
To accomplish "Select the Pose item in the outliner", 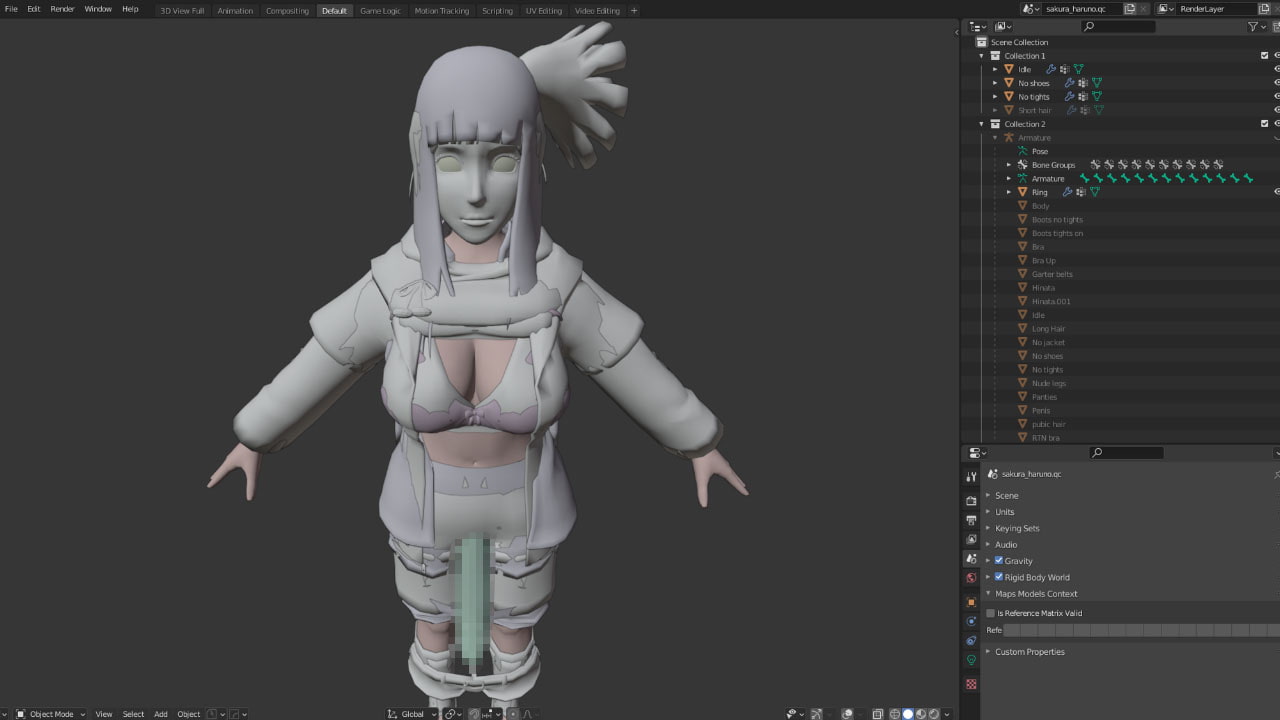I will point(1039,151).
